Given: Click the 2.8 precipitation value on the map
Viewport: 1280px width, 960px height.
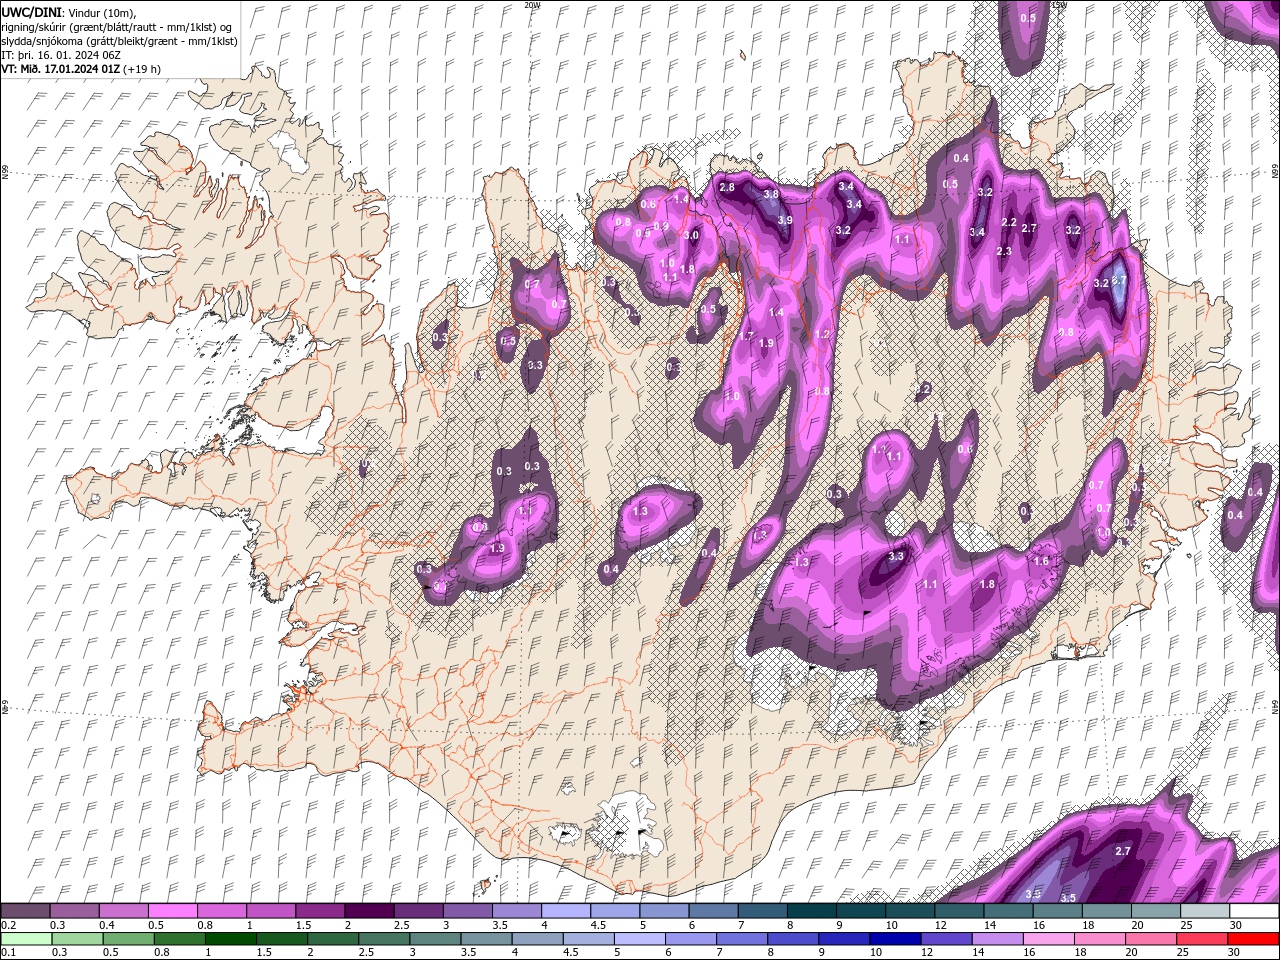Looking at the screenshot, I should (727, 187).
